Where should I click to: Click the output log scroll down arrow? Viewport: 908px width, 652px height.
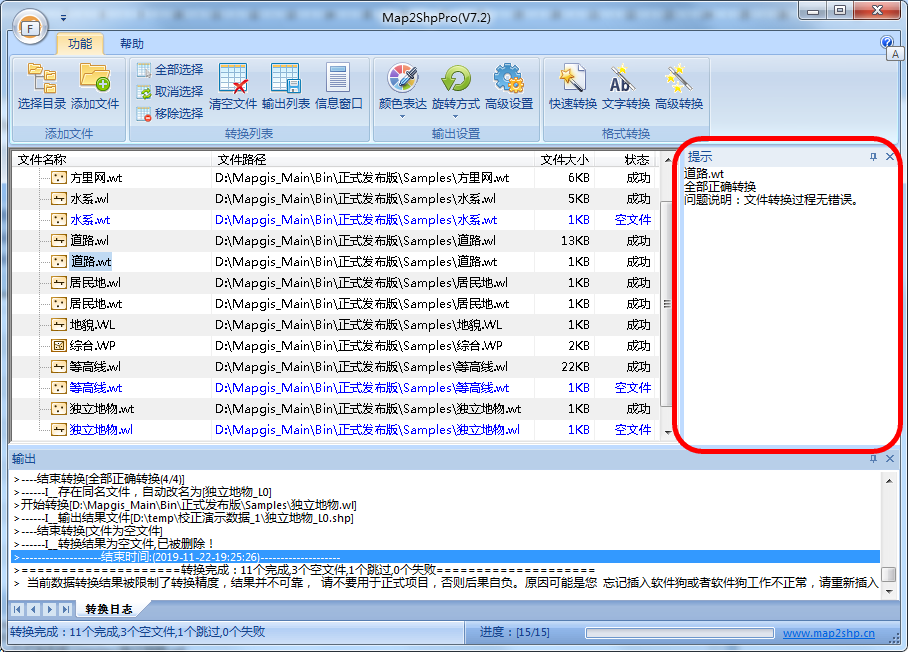[x=888, y=592]
